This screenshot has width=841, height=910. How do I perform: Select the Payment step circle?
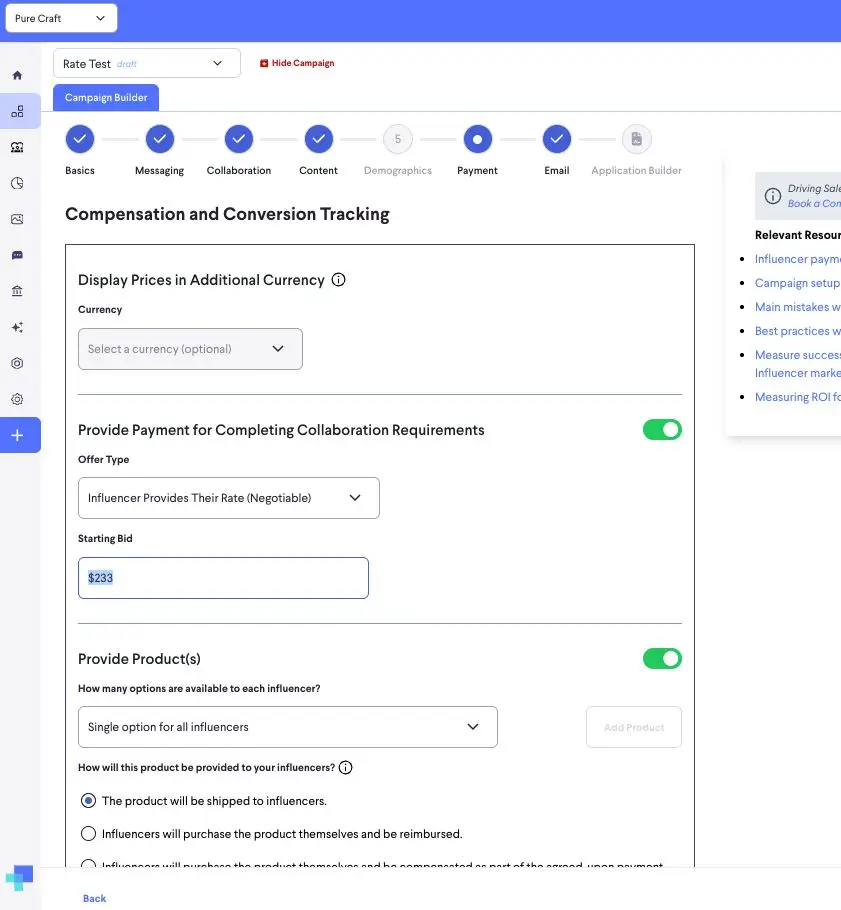pos(478,139)
